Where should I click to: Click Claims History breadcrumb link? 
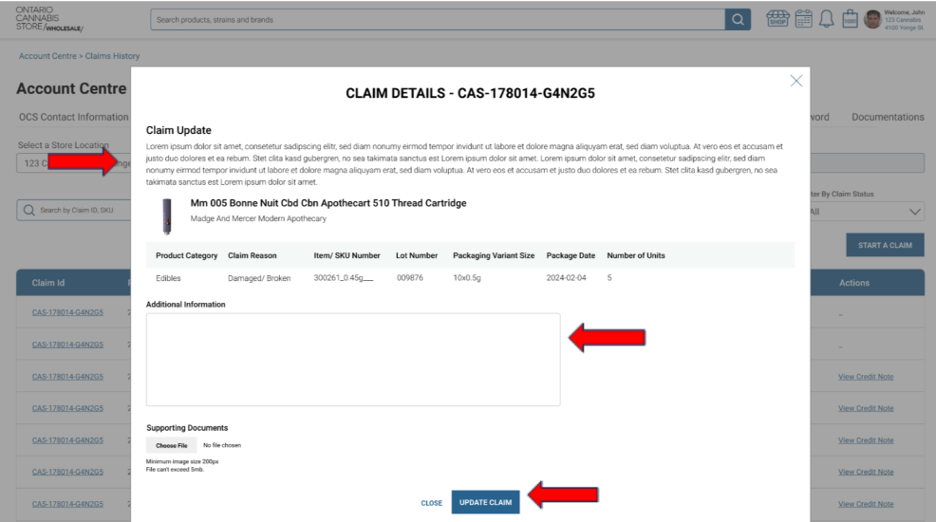pos(112,56)
